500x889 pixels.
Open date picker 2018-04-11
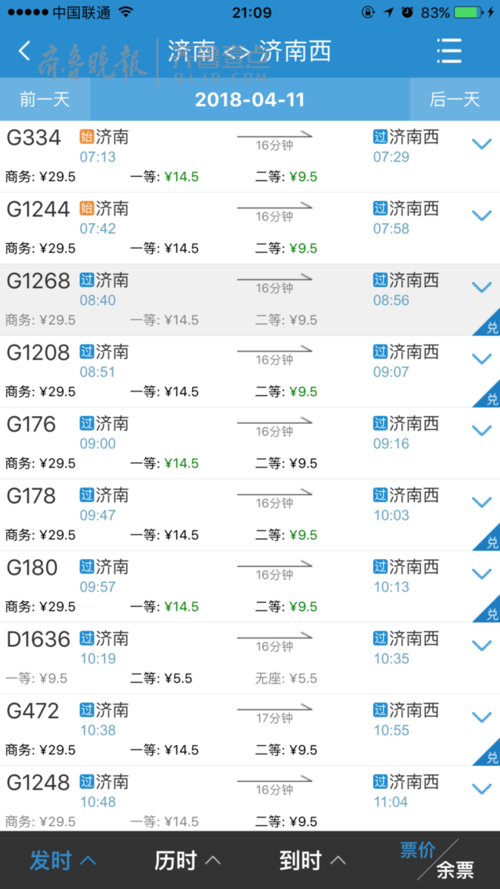coord(249,99)
